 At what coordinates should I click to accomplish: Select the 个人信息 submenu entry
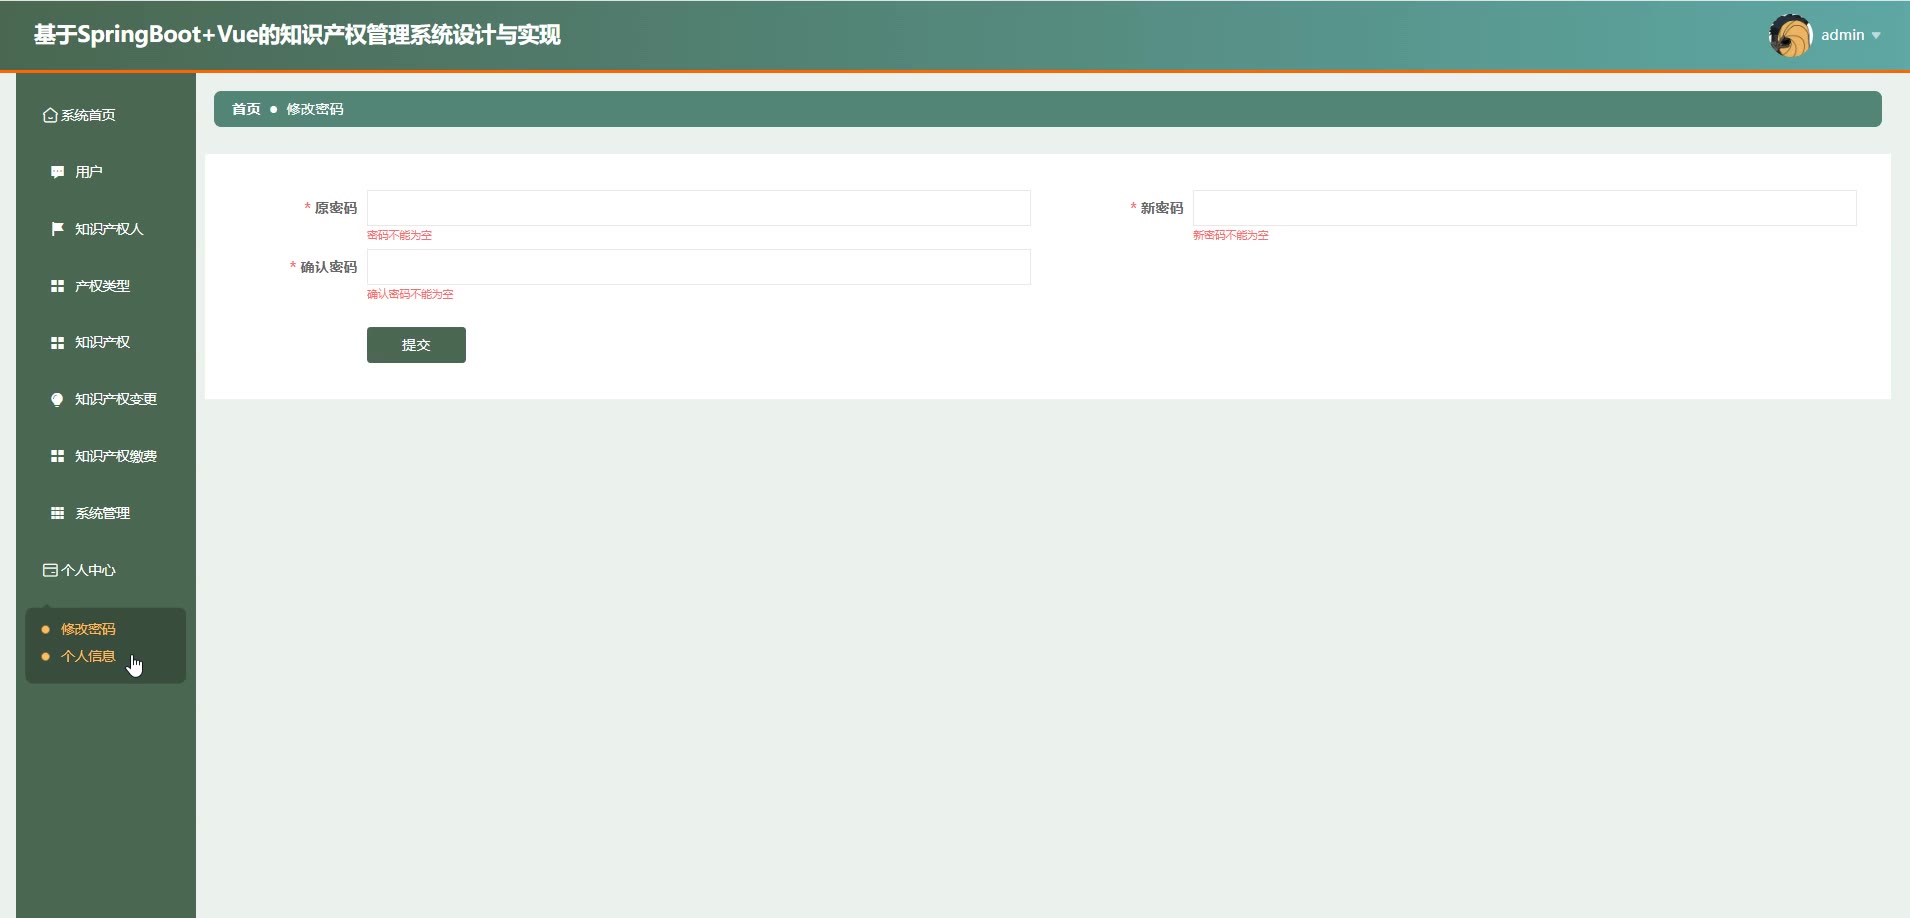click(88, 656)
